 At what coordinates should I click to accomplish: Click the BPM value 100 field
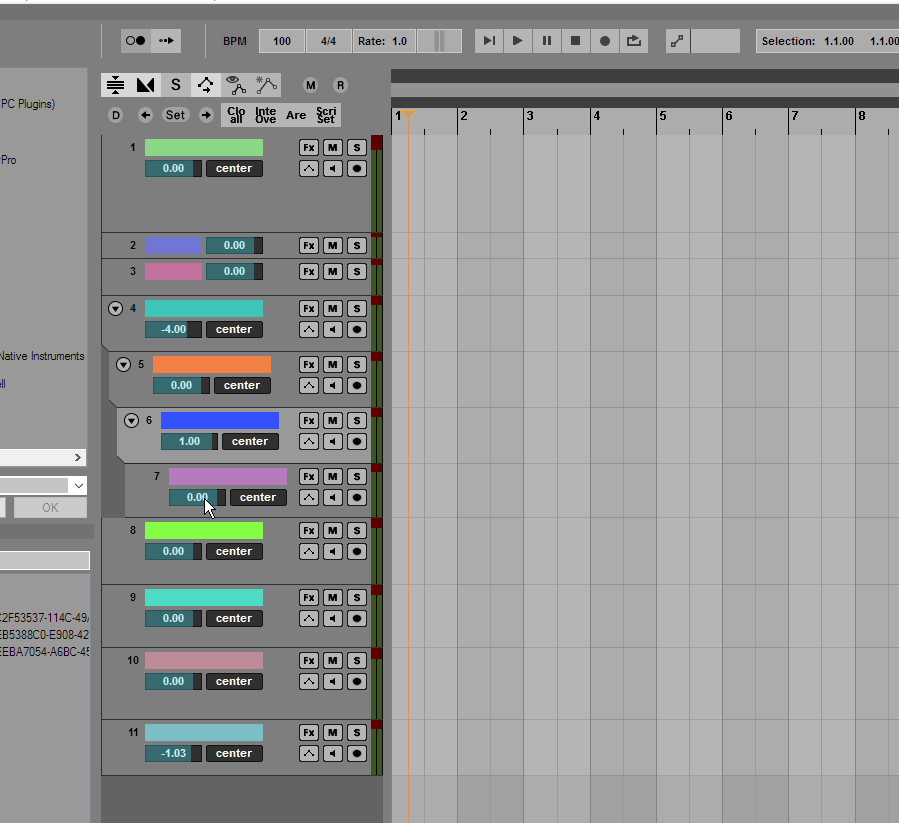coord(282,41)
